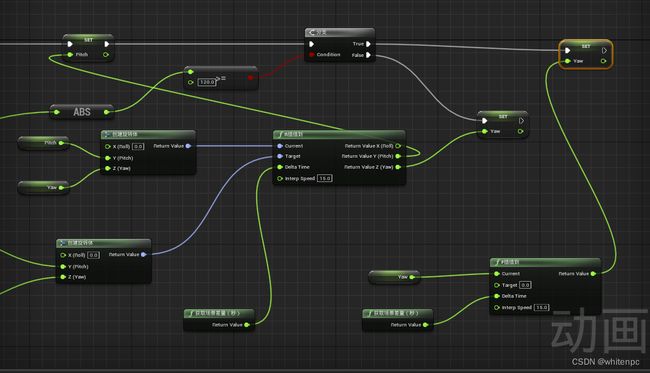This screenshot has height=373, width=650.
Task: Click the ABS node's input pin
Action: (x=56, y=112)
